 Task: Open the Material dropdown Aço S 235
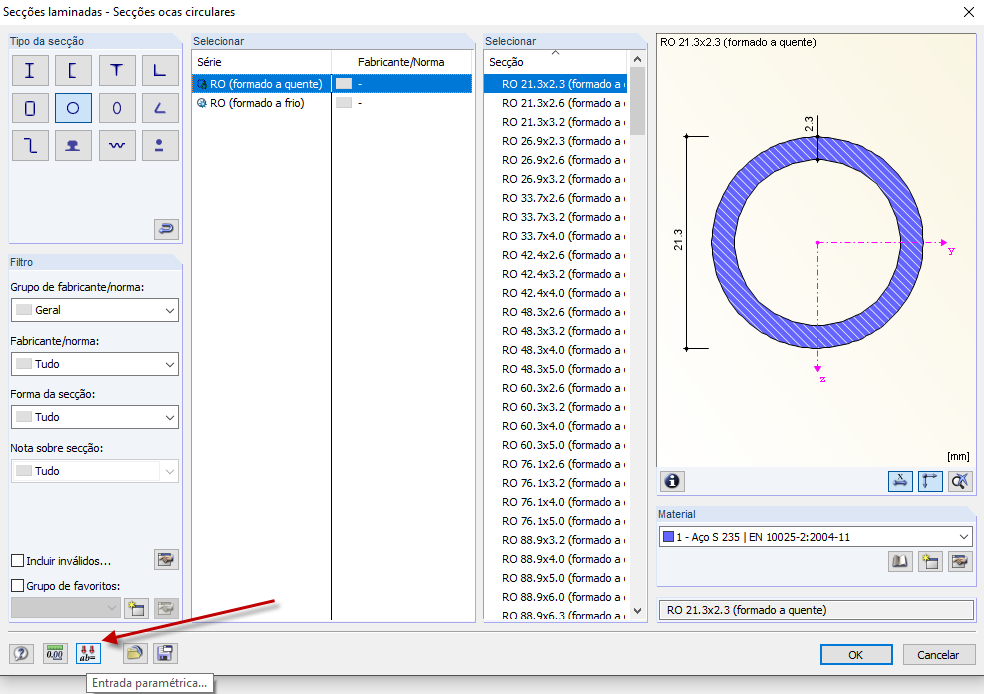point(816,537)
